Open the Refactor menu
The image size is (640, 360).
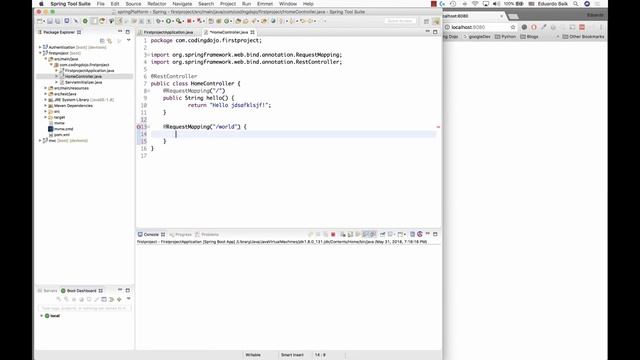[157, 4]
